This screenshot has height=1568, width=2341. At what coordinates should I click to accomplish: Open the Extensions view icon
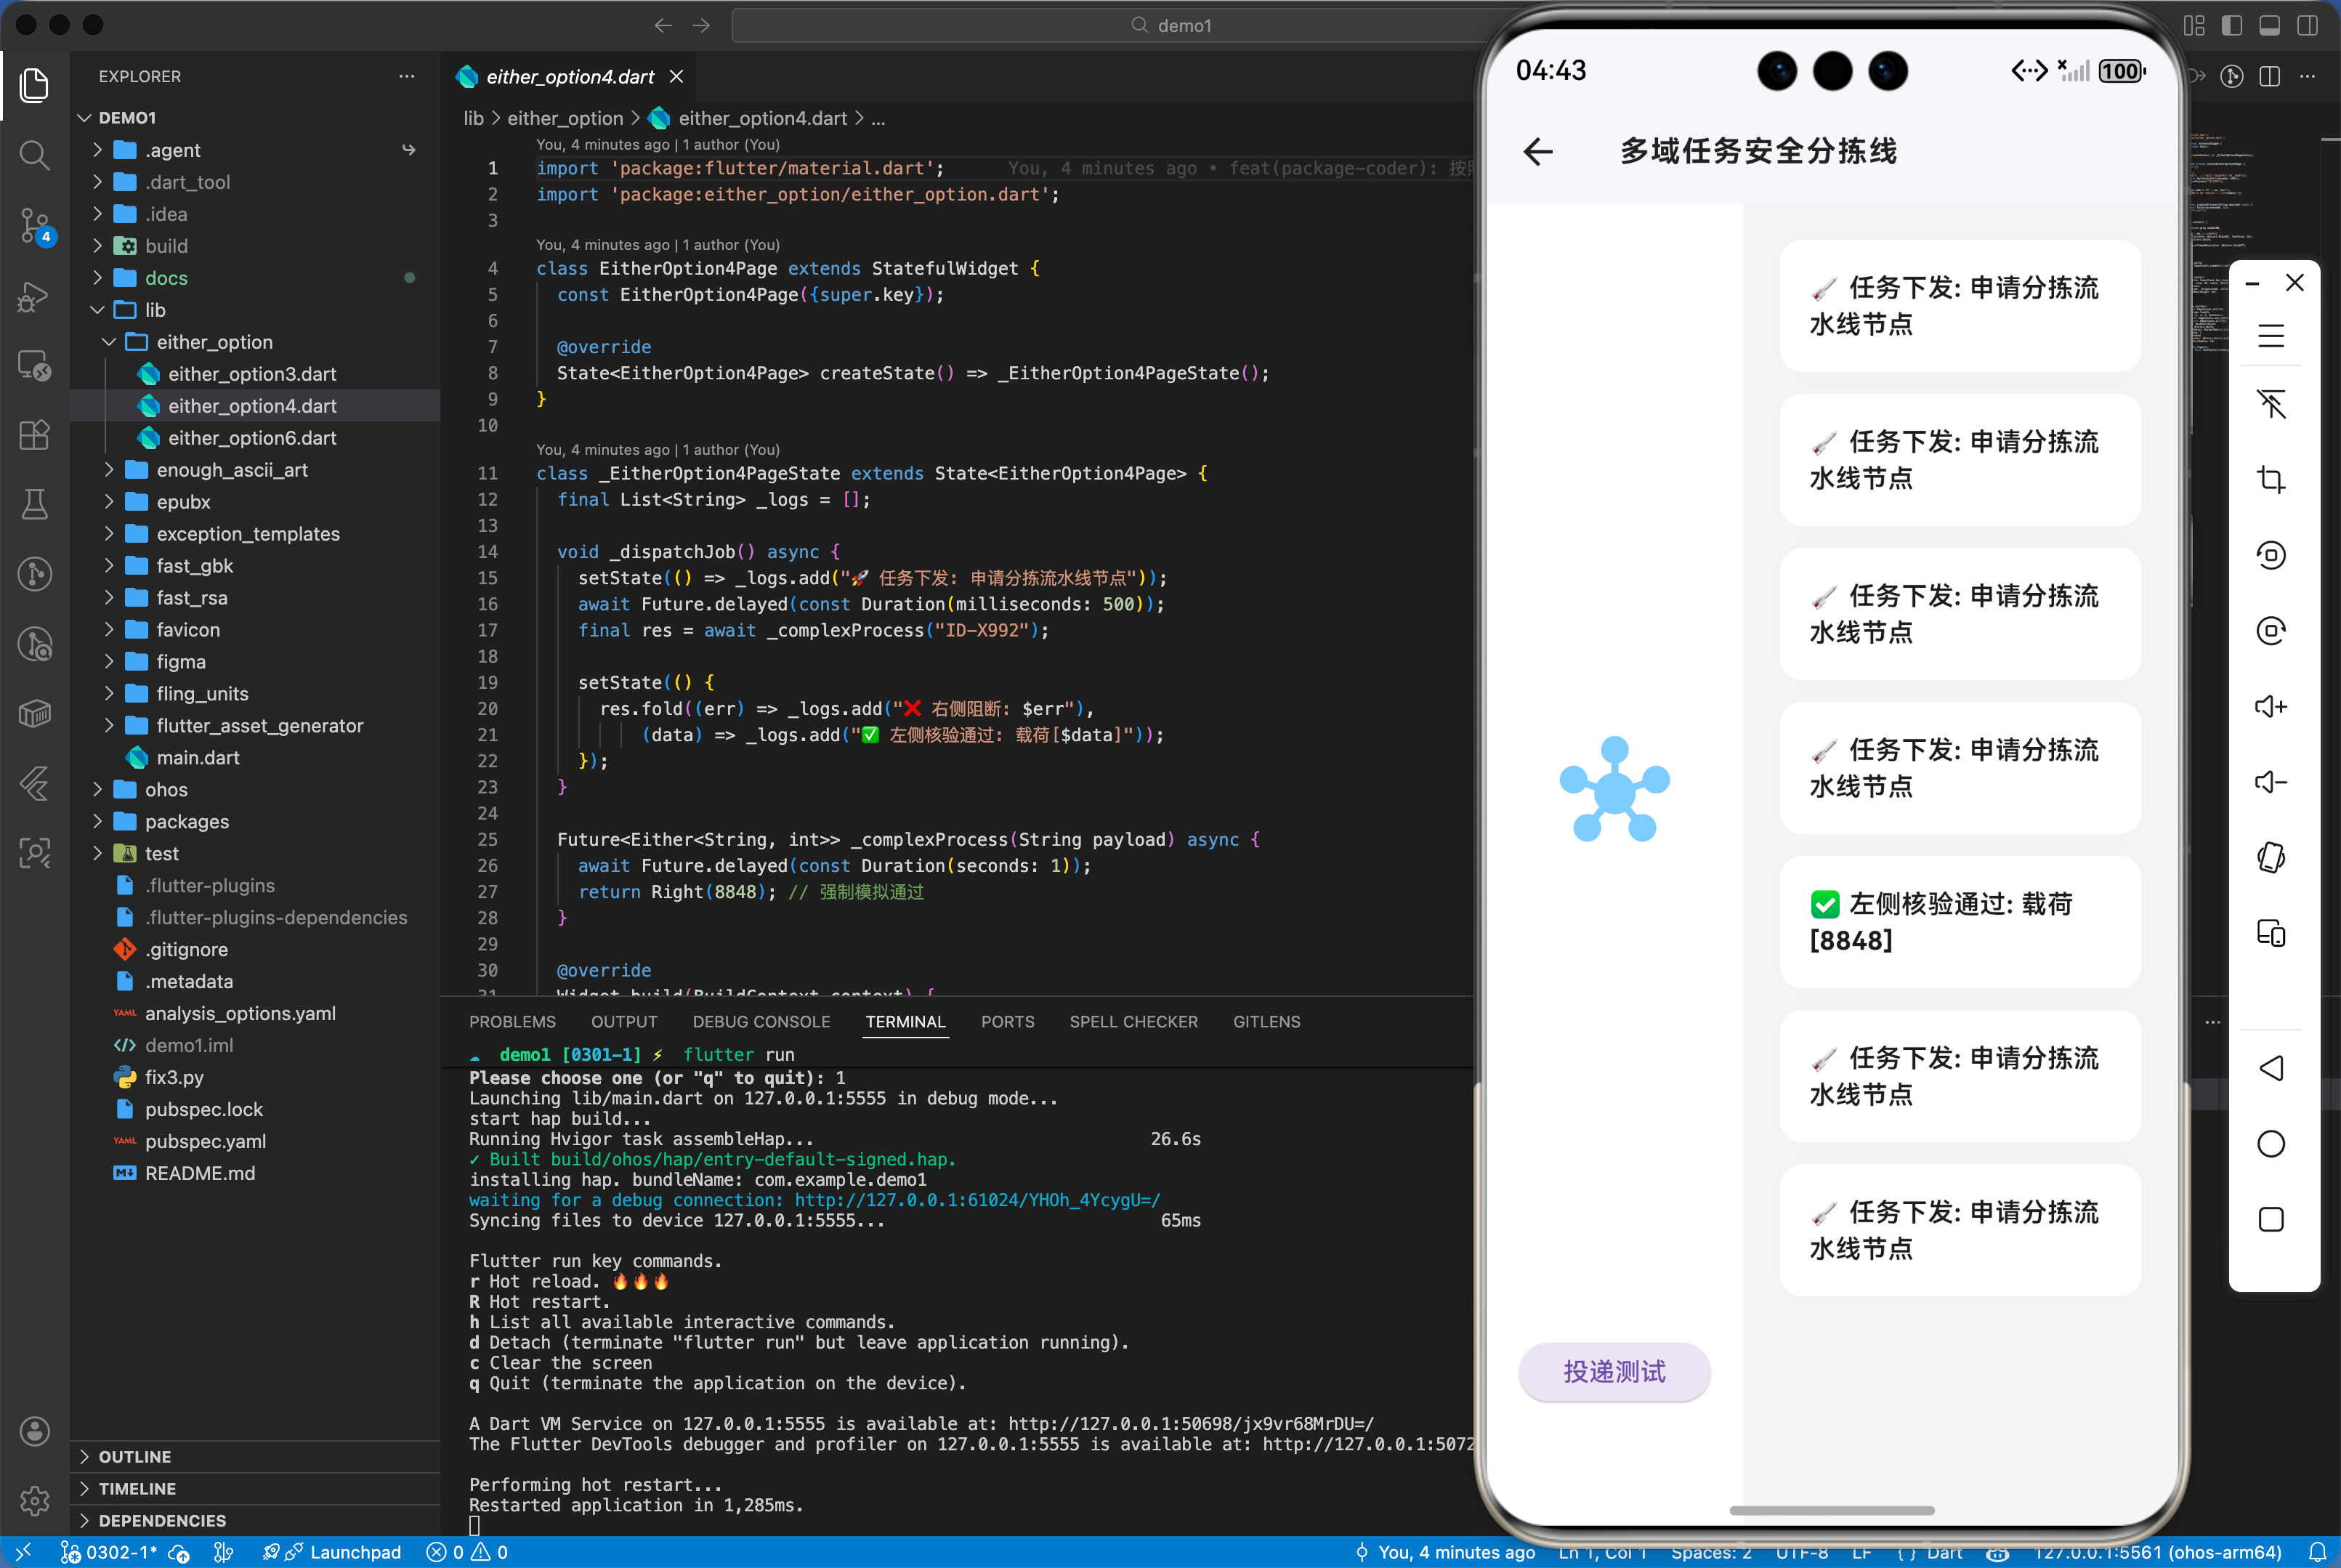pos(34,435)
